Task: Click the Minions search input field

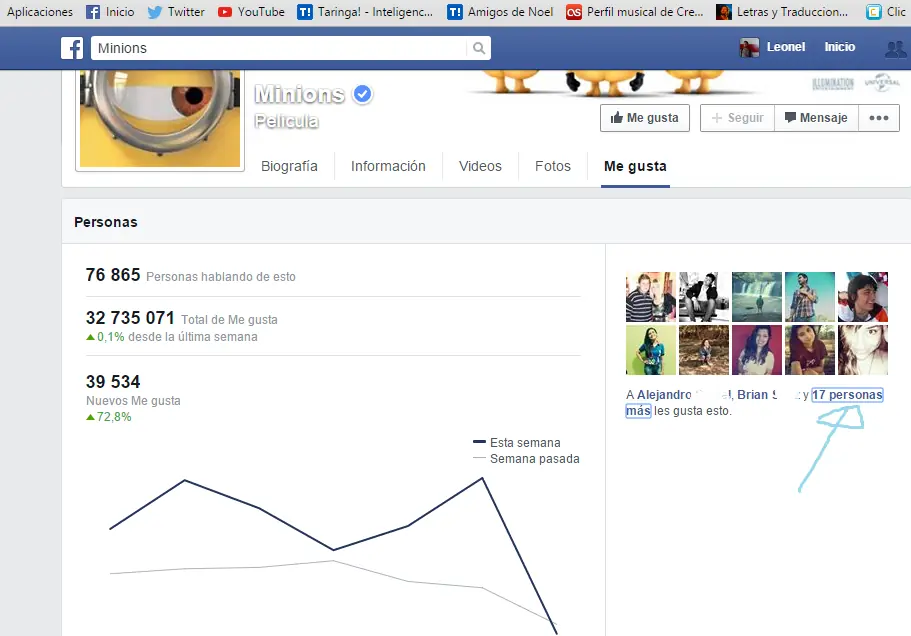Action: [x=279, y=48]
